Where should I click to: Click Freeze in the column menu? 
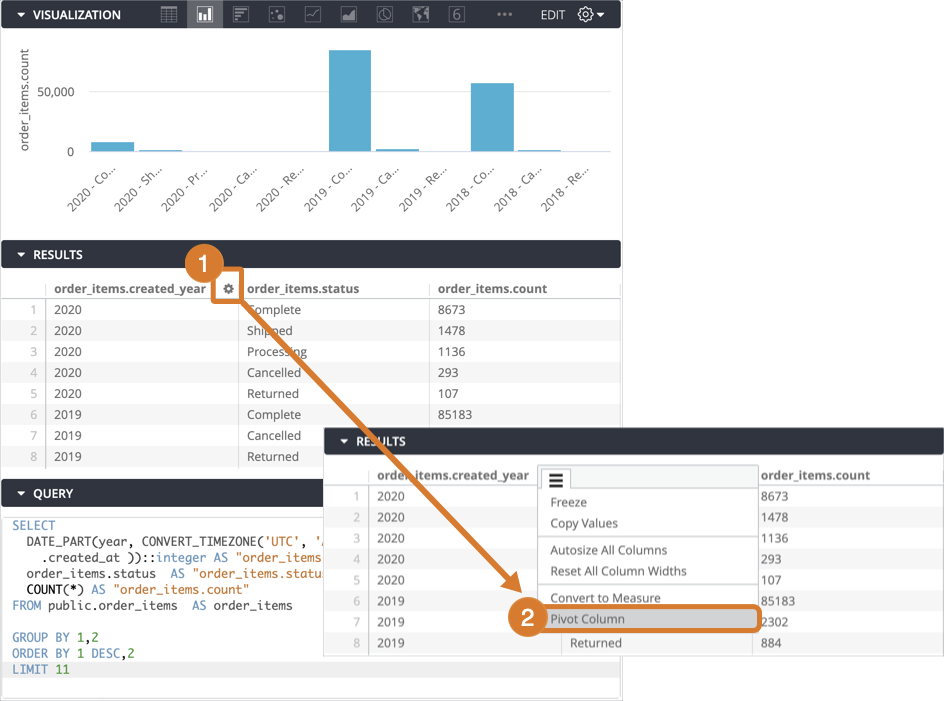(x=568, y=502)
